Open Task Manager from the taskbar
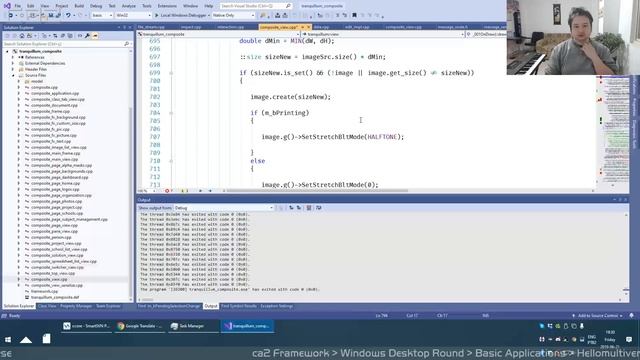This screenshot has height=360, width=640. [193, 326]
